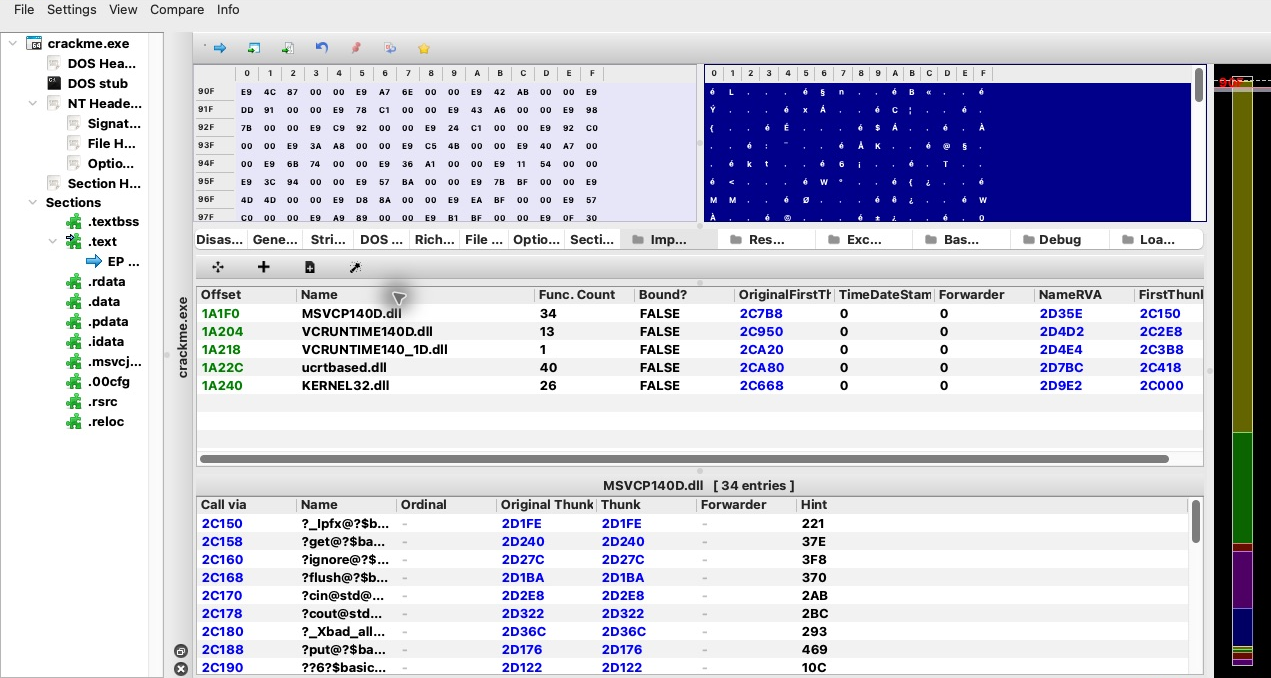Sort imports by the Name column header

coord(415,295)
